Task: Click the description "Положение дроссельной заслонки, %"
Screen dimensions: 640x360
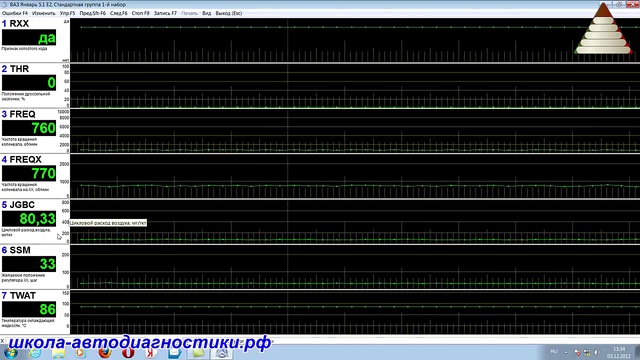Action: pyautogui.click(x=26, y=96)
